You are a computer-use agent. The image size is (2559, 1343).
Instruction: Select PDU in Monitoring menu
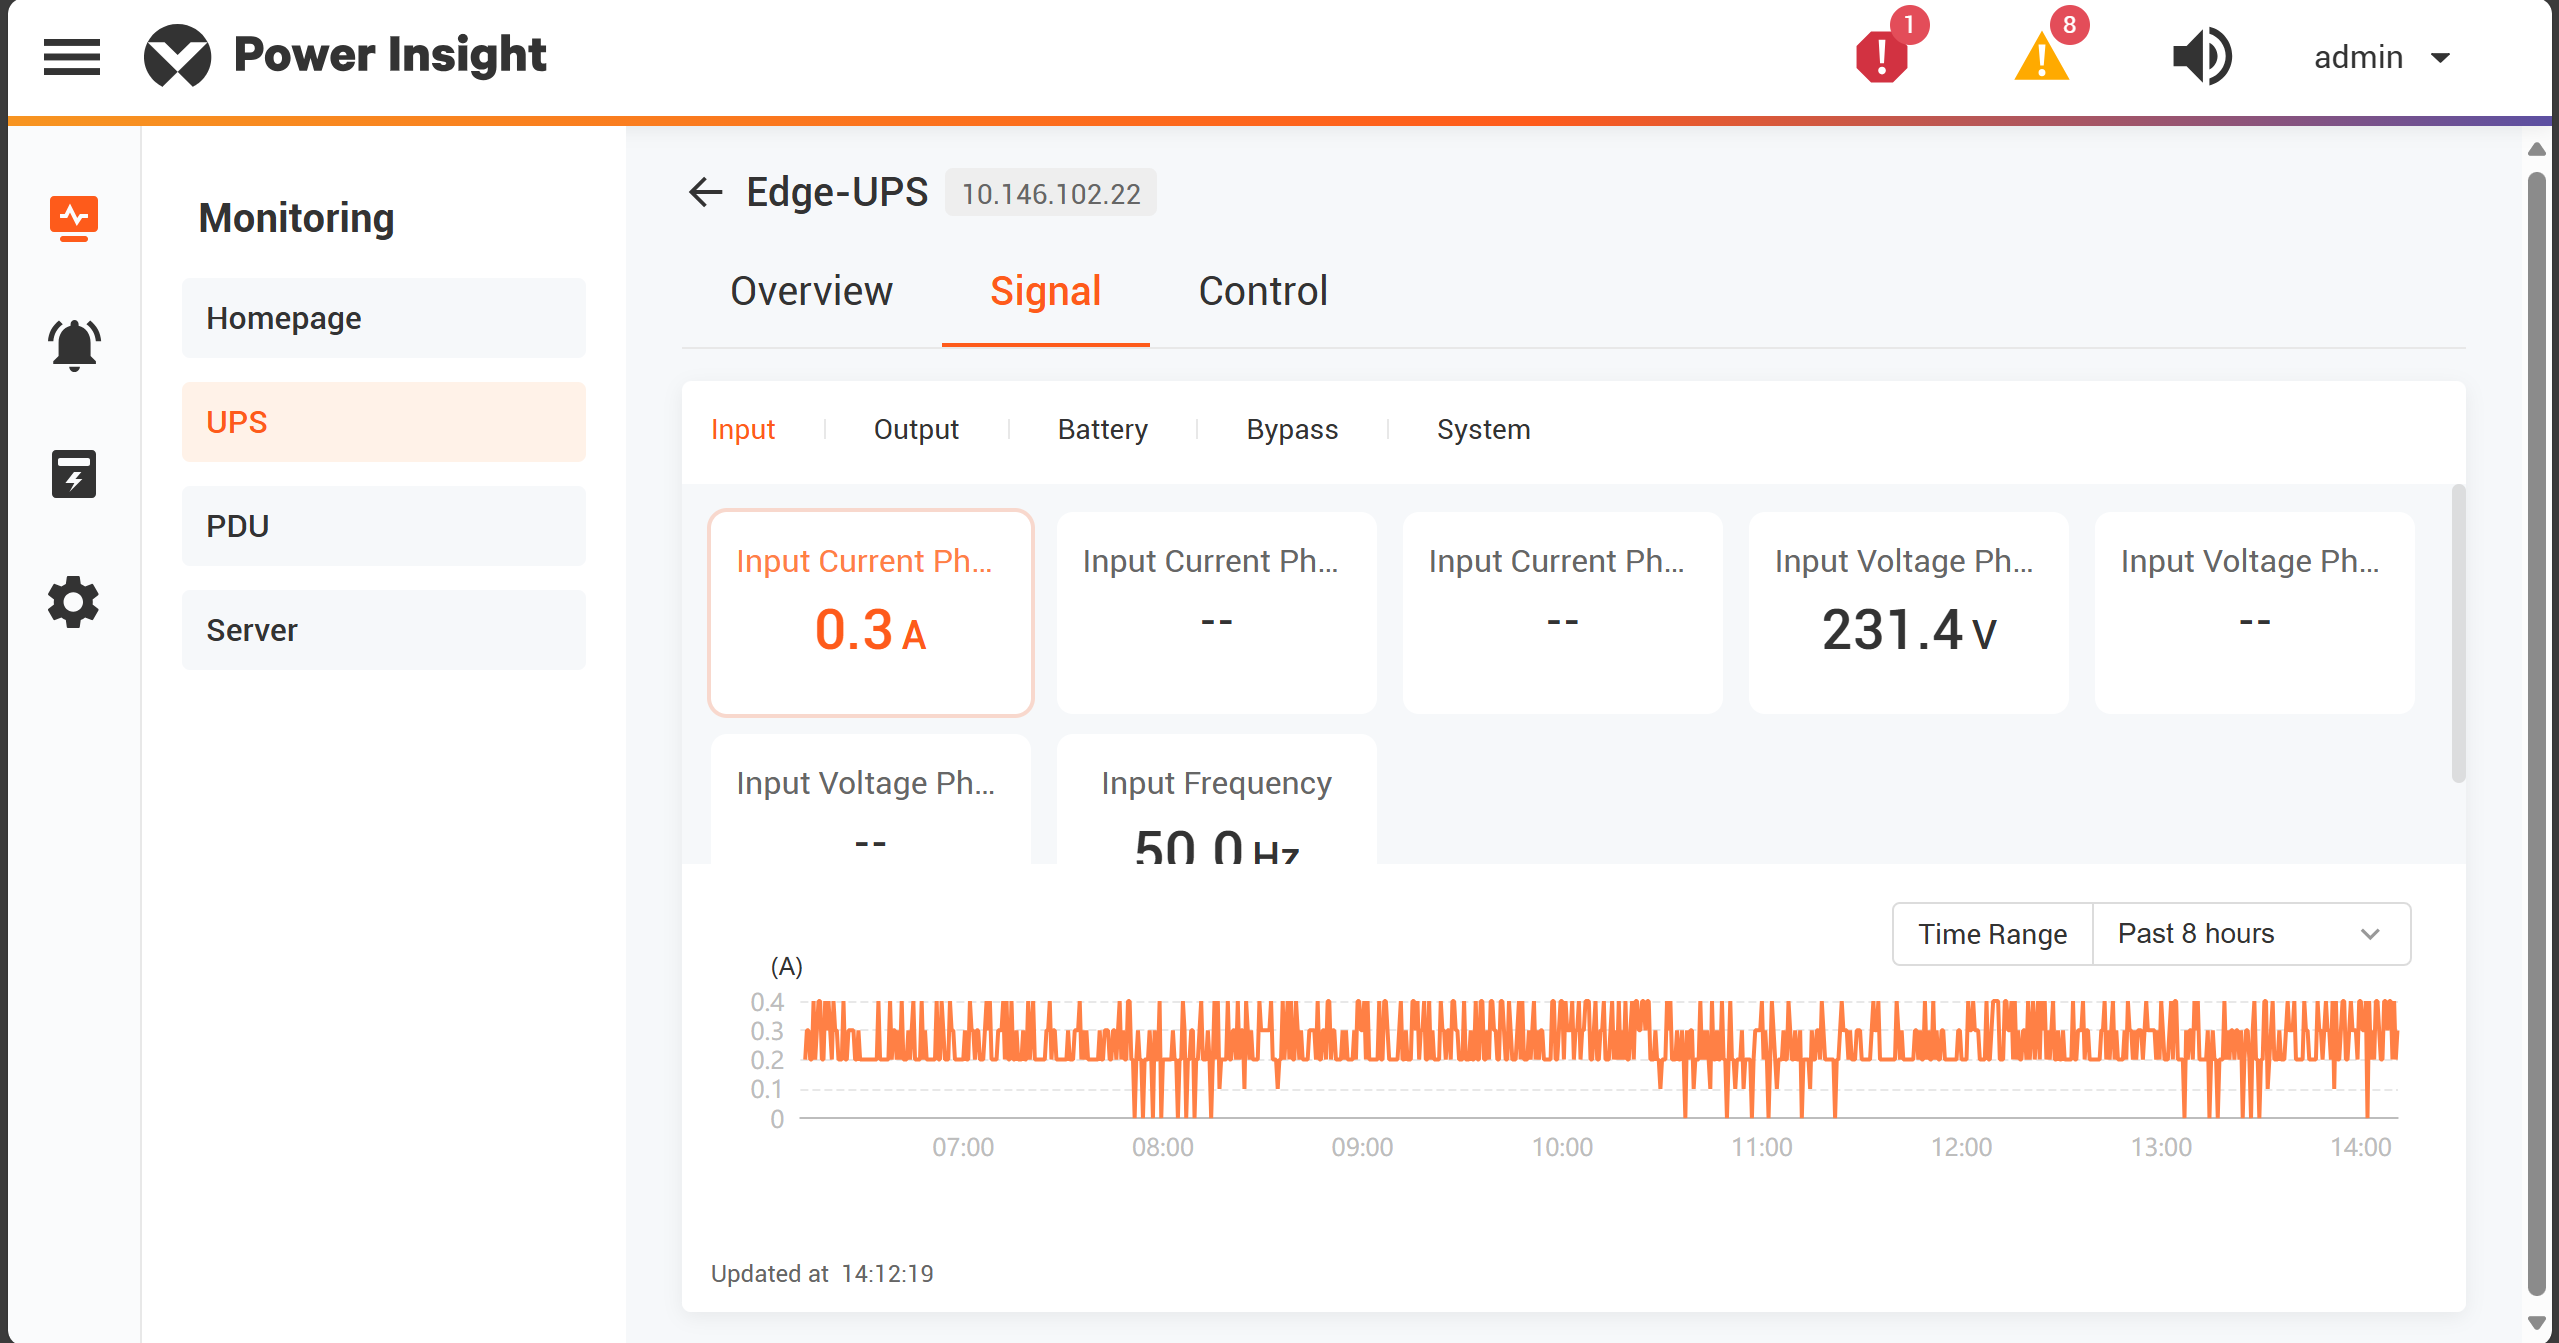coord(384,526)
